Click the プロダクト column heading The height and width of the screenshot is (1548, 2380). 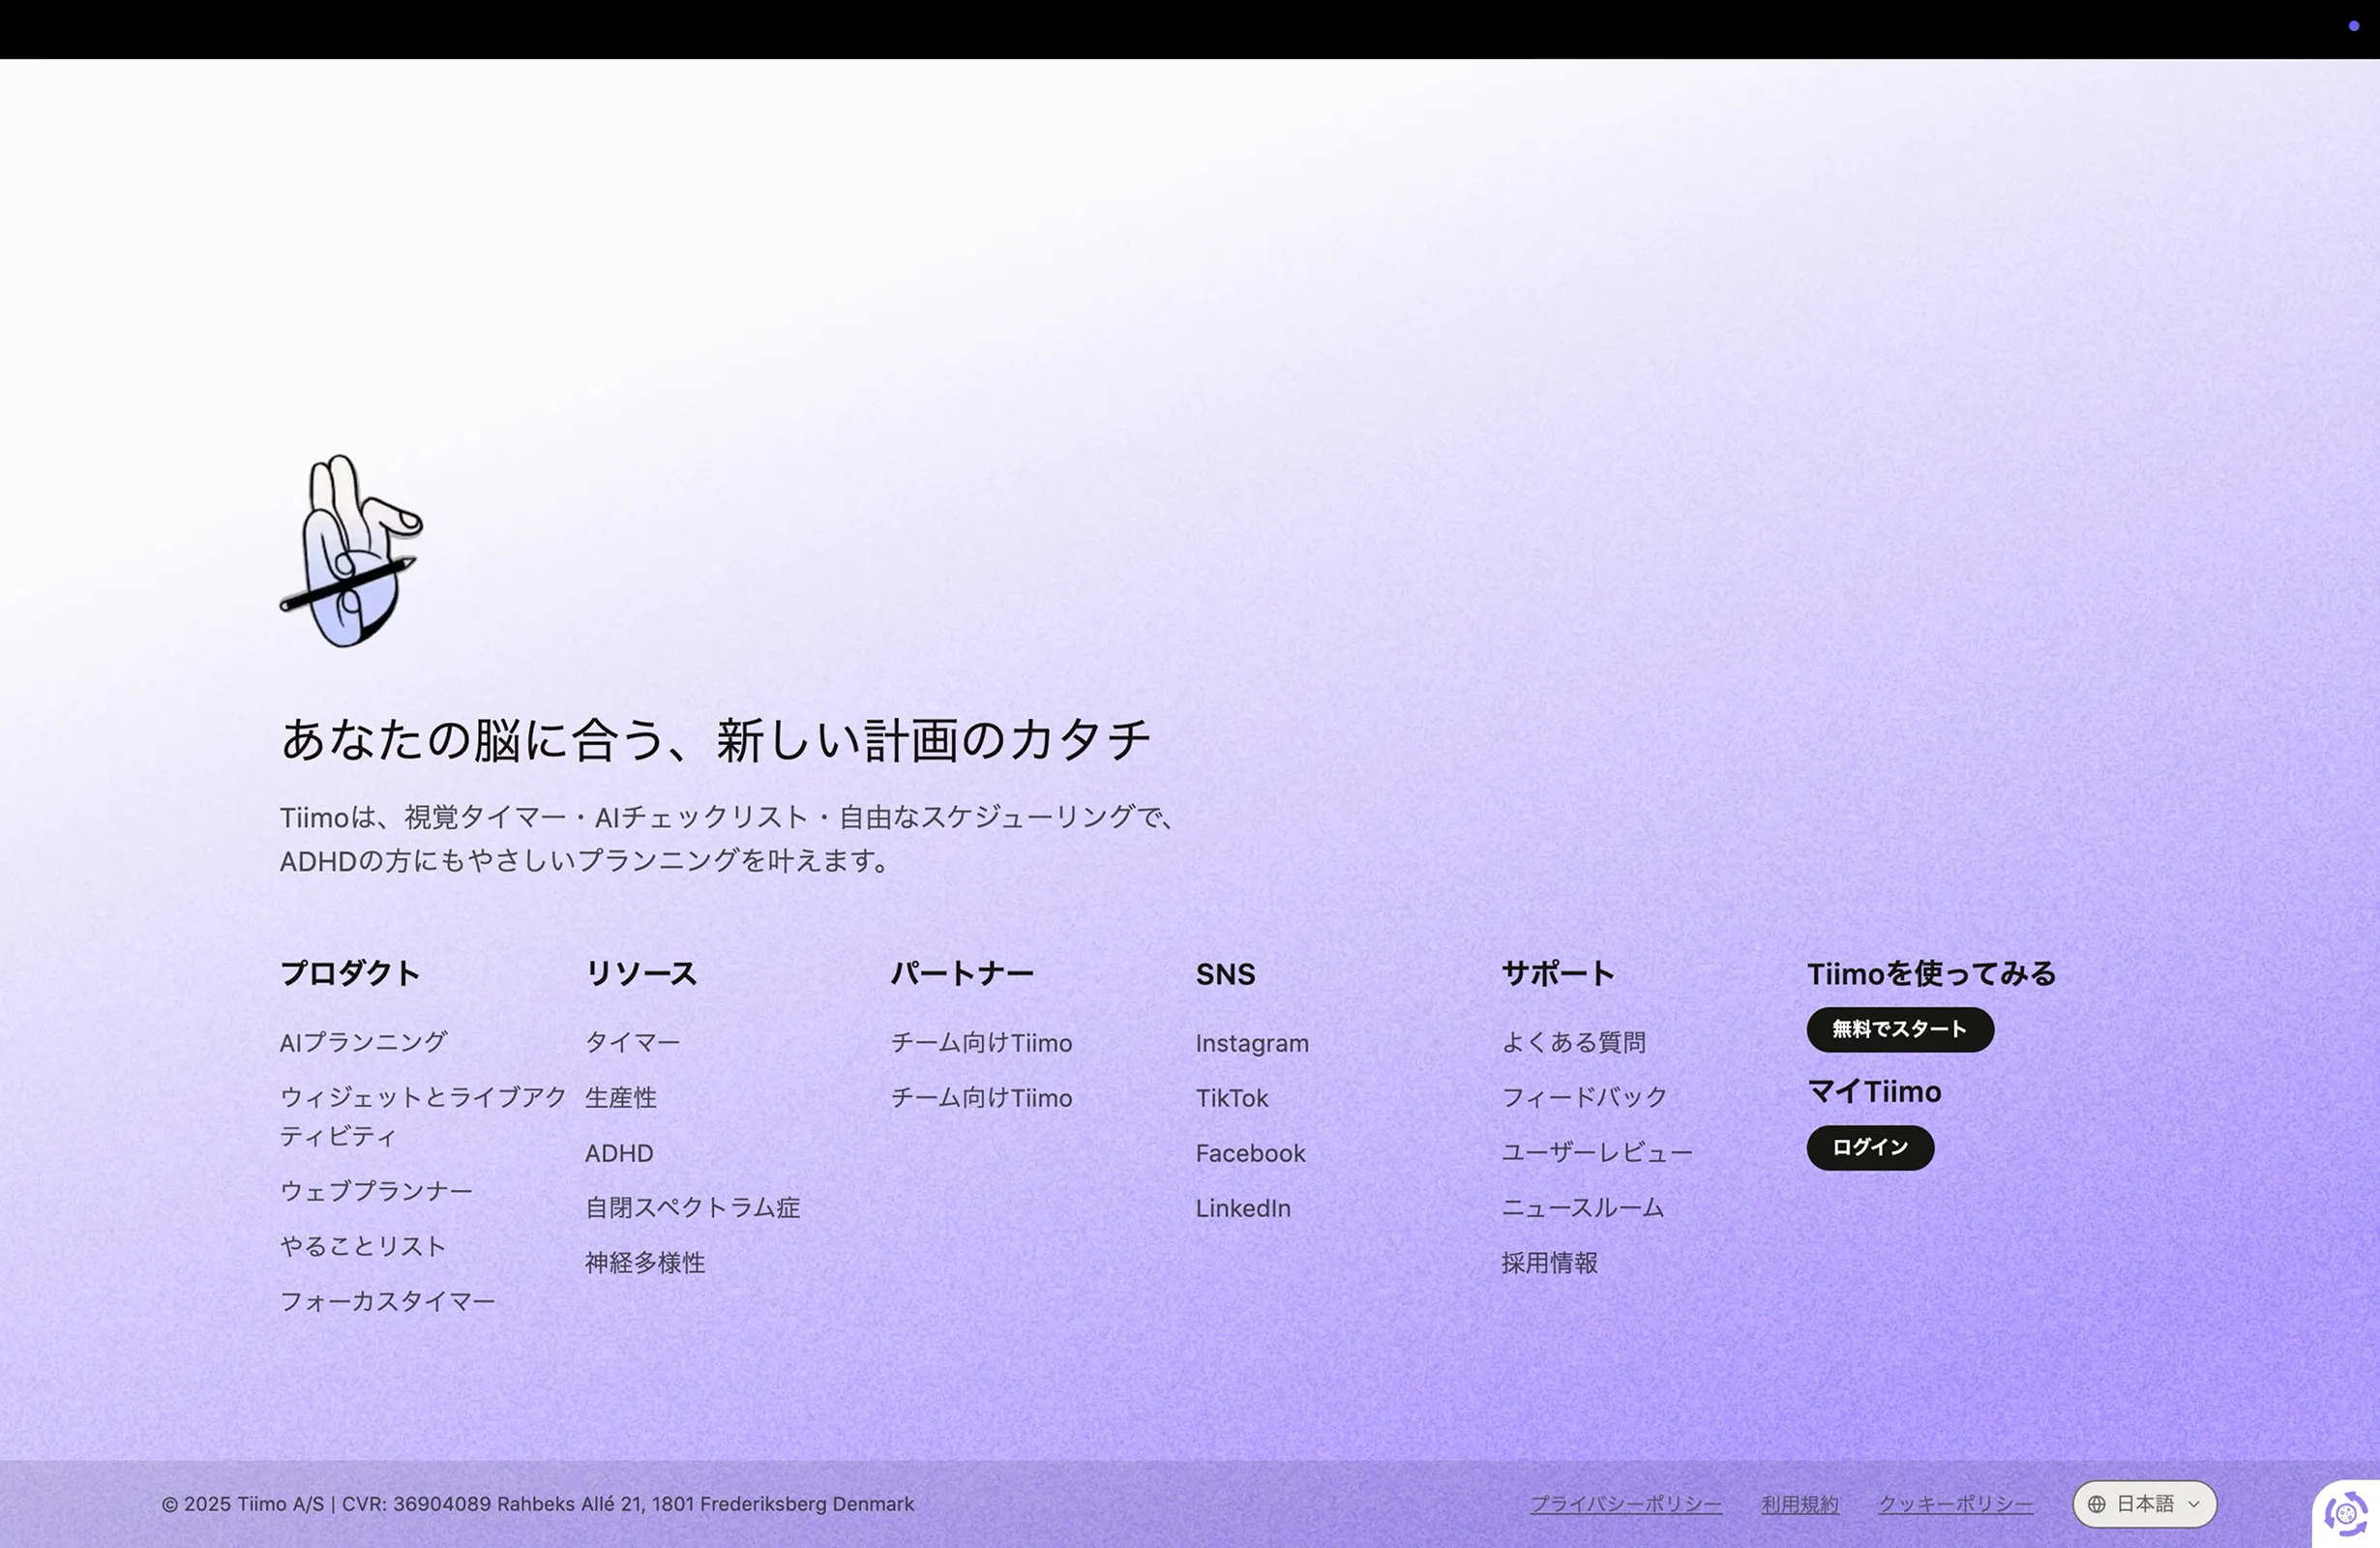pos(350,973)
